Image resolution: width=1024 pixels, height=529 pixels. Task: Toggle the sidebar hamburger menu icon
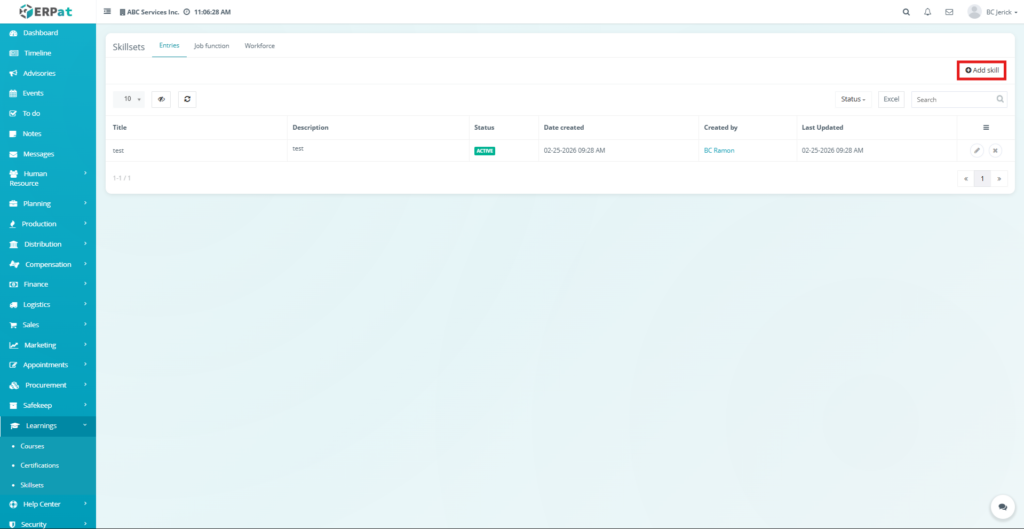pyautogui.click(x=107, y=12)
